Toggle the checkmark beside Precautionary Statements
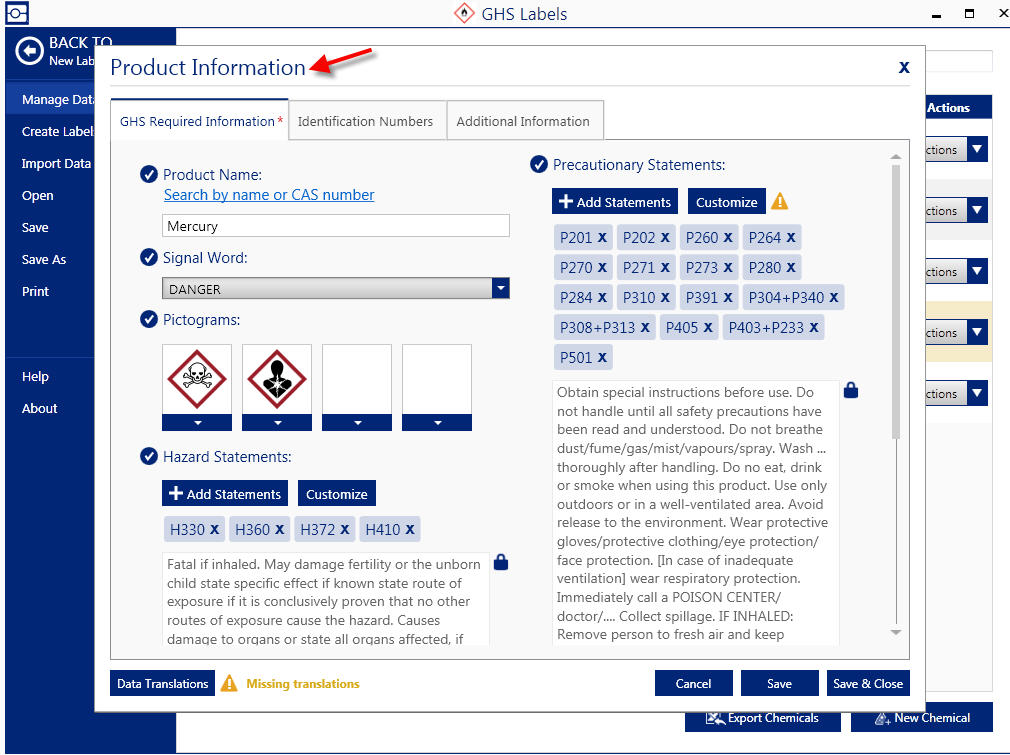The width and height of the screenshot is (1010, 755). pyautogui.click(x=539, y=164)
